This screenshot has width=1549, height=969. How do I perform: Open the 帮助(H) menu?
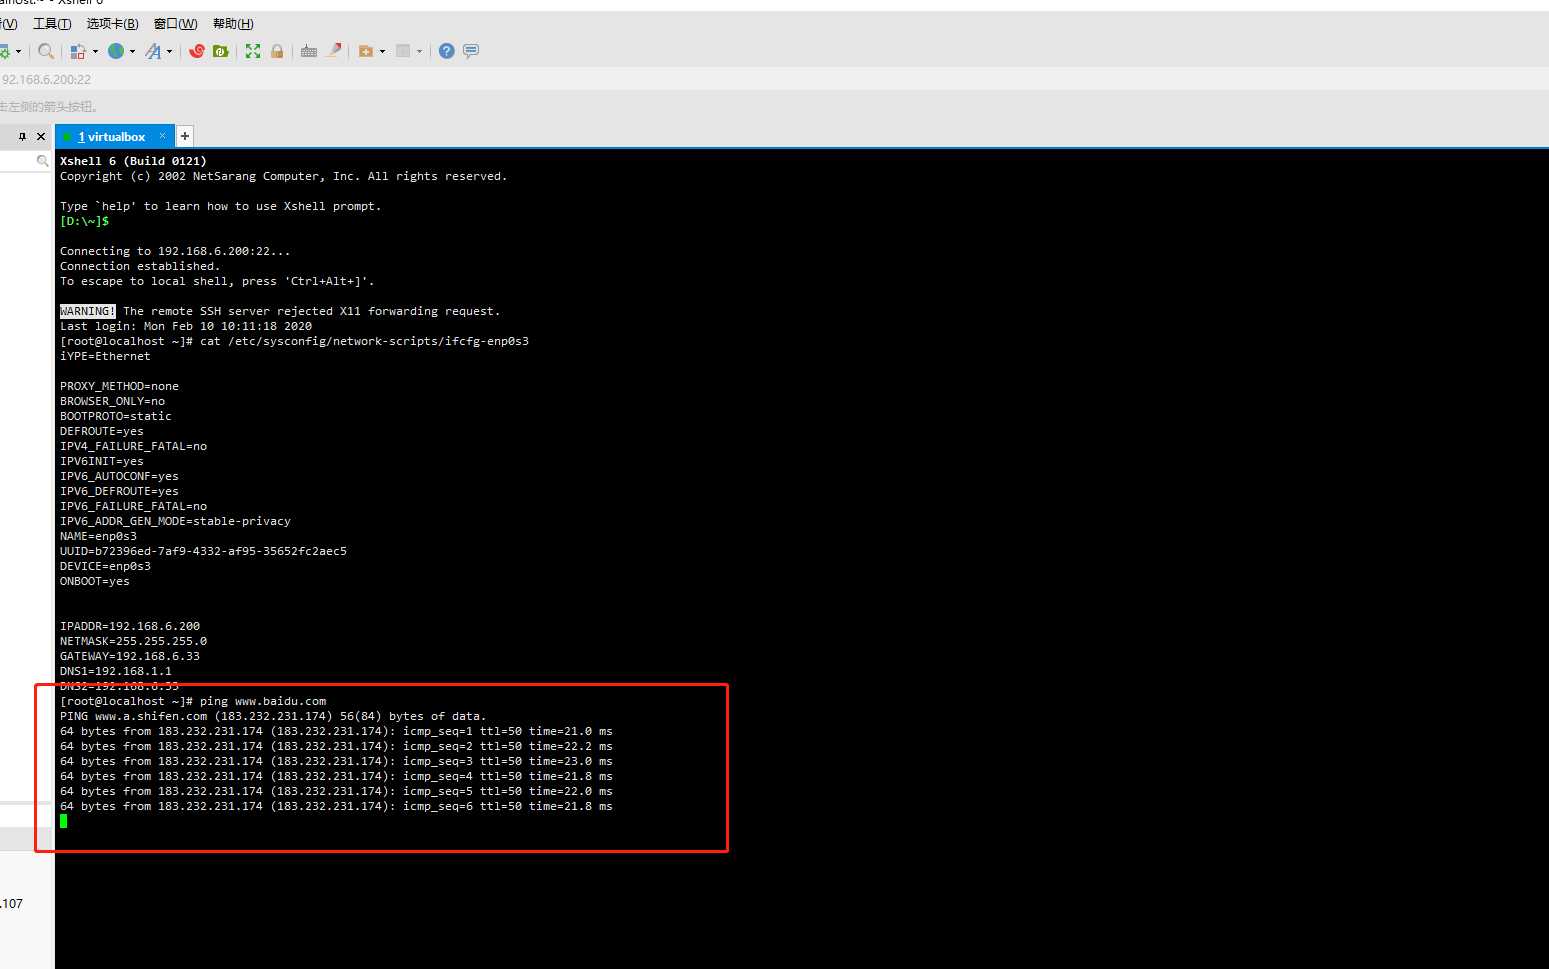tap(233, 23)
